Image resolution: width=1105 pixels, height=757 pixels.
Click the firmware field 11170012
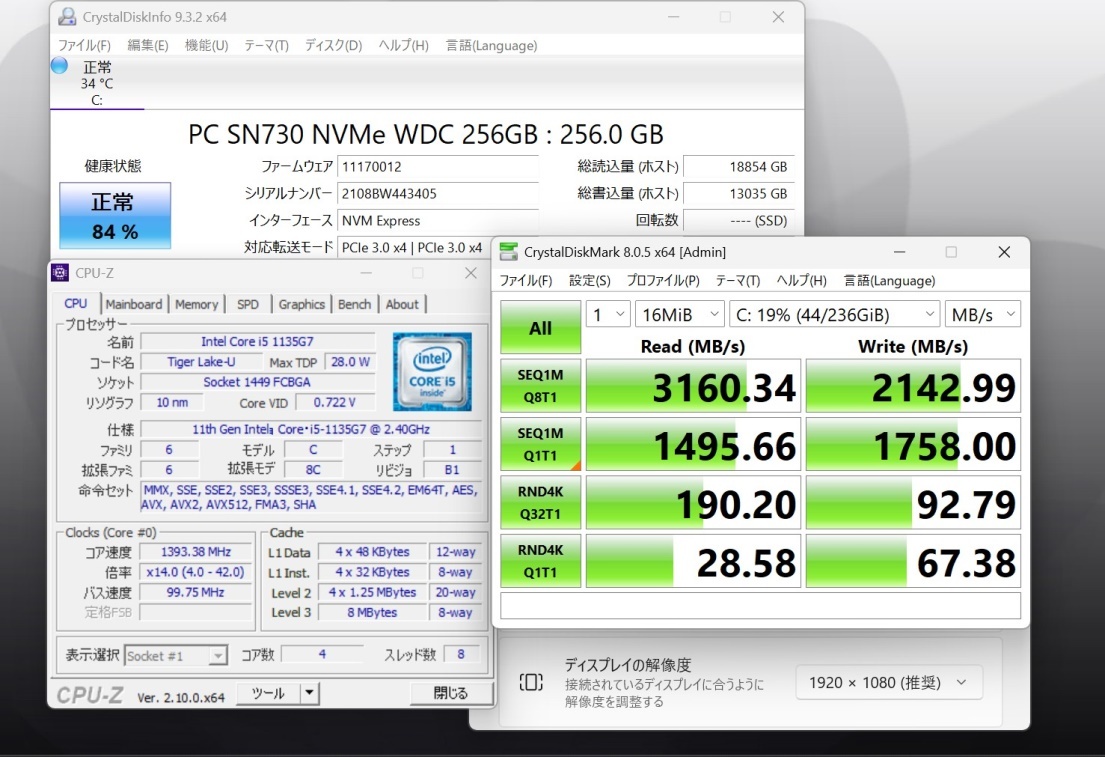coord(438,167)
